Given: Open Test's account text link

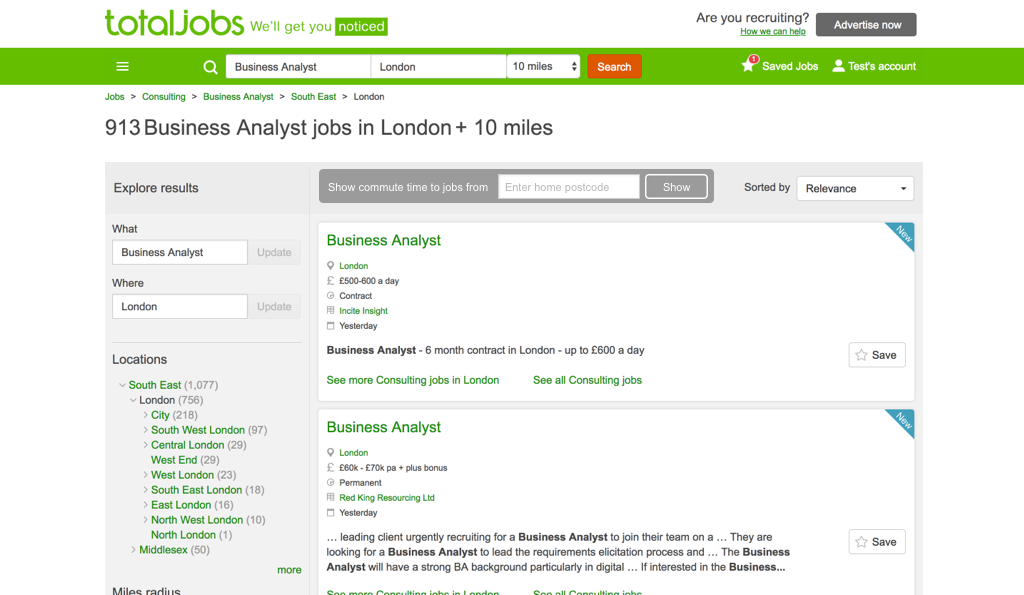Looking at the screenshot, I should tap(882, 66).
